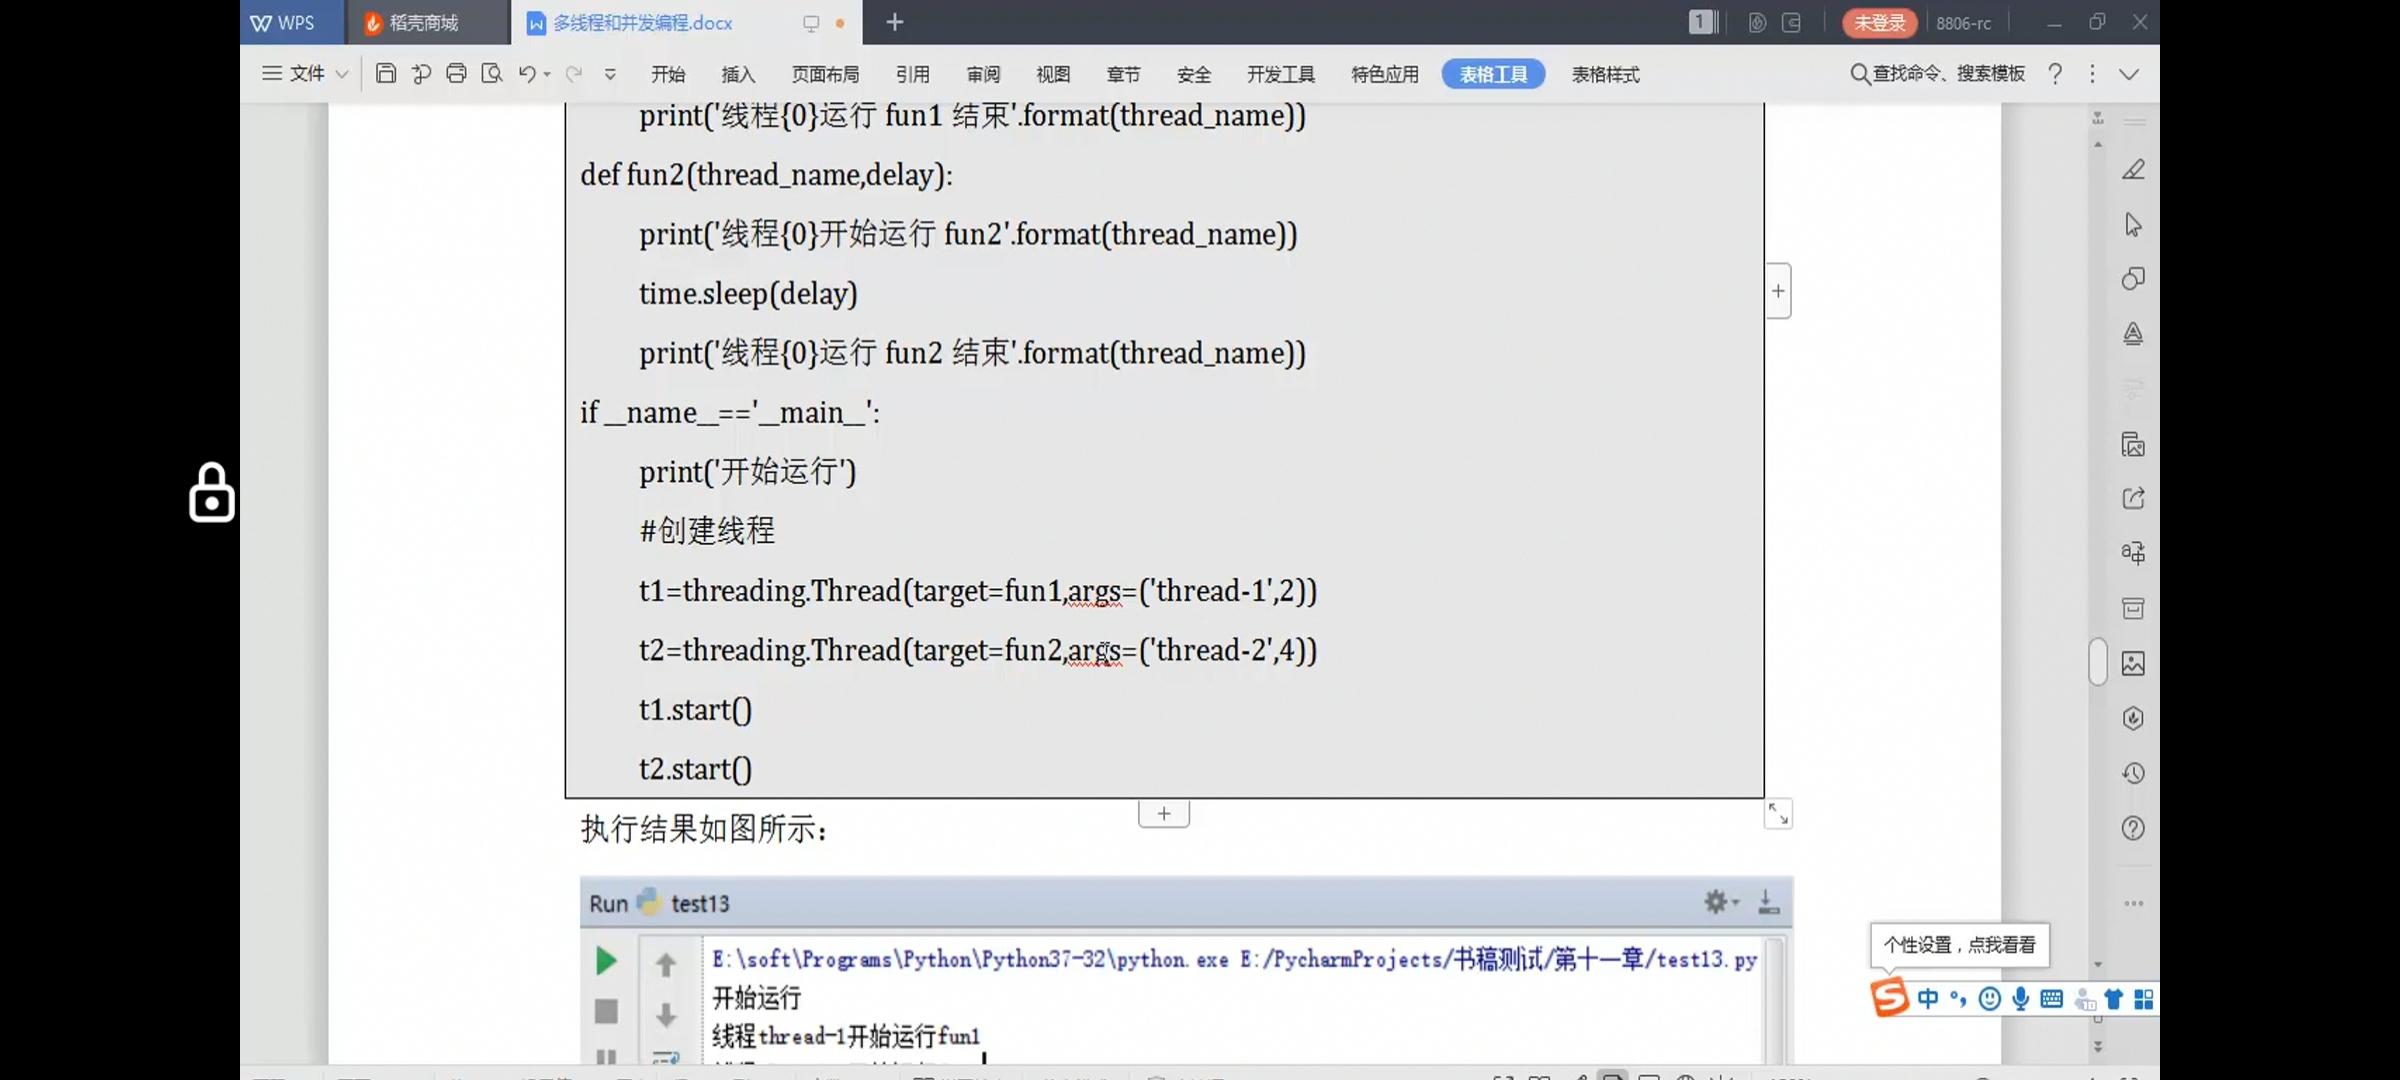Click the scroll down arrow on scrollbar

pyautogui.click(x=2098, y=965)
